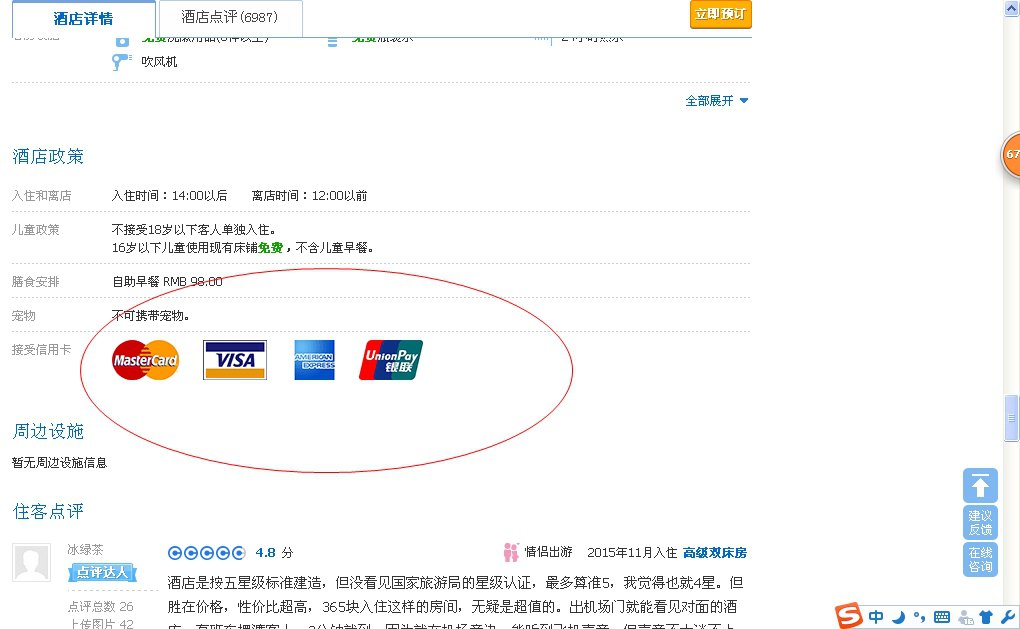1020x629 pixels.
Task: Toggle the punctuation mode icon
Action: 919,617
